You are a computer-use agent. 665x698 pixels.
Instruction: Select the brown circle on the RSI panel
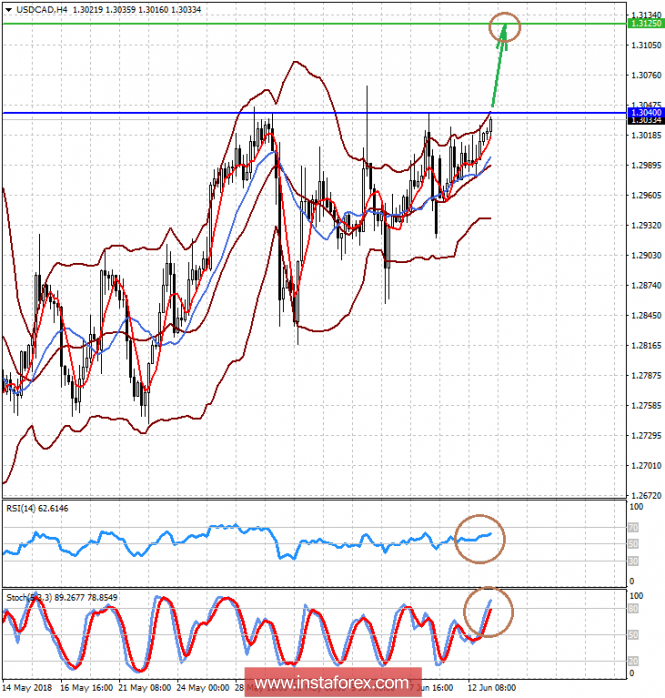479,537
